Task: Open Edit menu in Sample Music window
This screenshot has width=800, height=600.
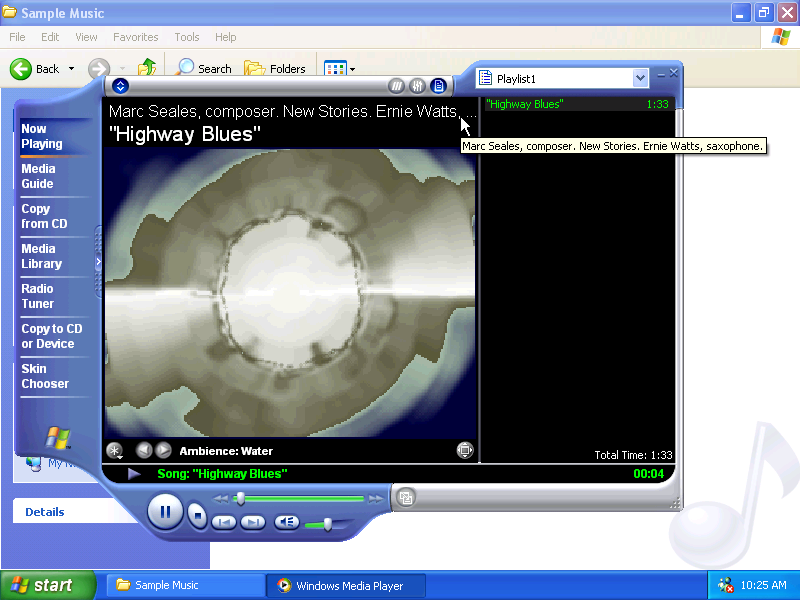Action: (x=50, y=37)
